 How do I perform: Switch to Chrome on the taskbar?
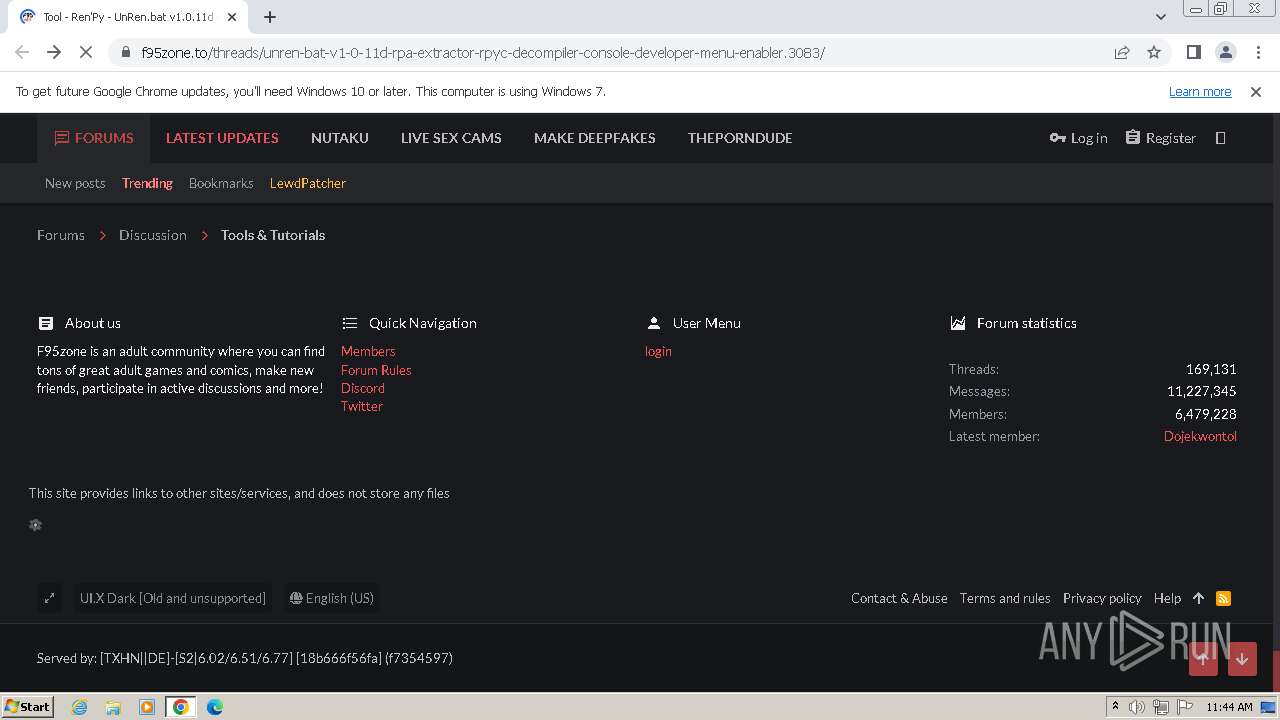point(181,707)
